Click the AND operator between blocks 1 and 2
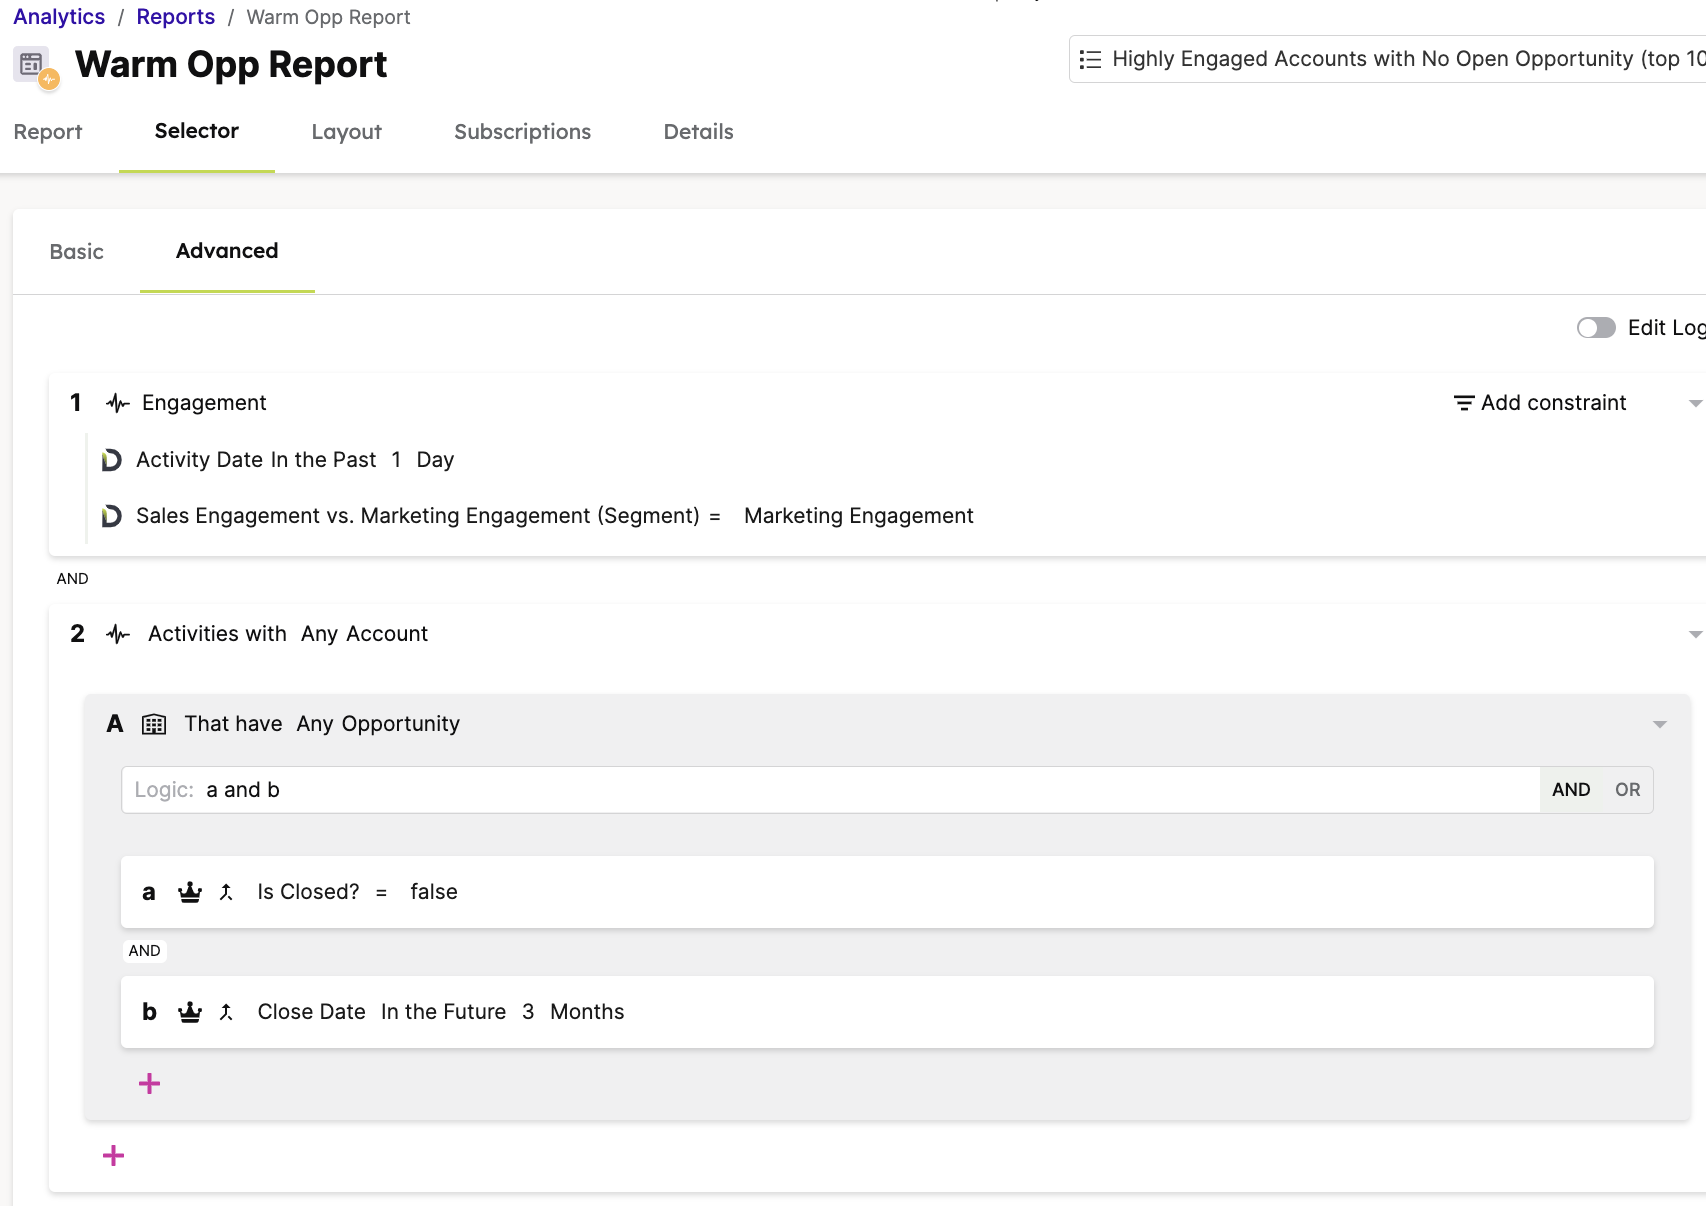Screen dimensions: 1706x1206 coord(73,579)
